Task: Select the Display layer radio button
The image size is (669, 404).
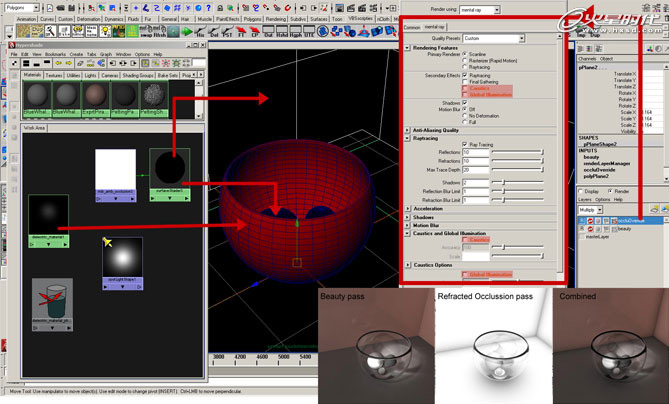Action: pyautogui.click(x=580, y=191)
